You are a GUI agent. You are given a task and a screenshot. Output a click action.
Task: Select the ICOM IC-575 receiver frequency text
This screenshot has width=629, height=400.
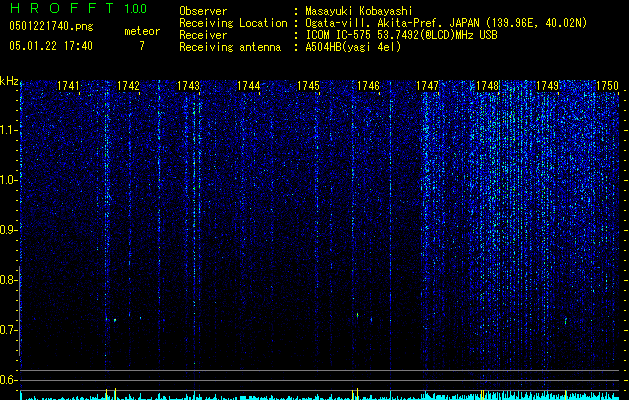pyautogui.click(x=401, y=35)
